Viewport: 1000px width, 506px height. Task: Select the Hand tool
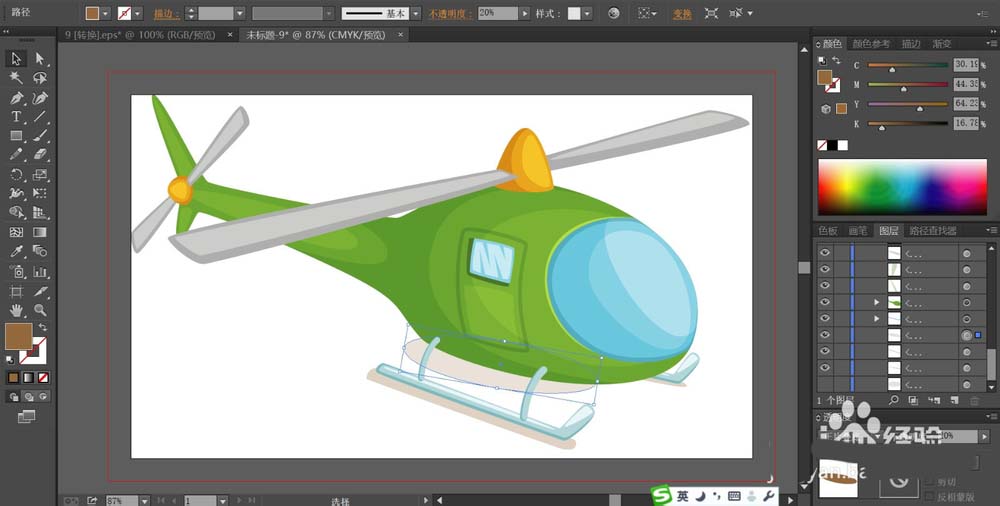pyautogui.click(x=16, y=310)
